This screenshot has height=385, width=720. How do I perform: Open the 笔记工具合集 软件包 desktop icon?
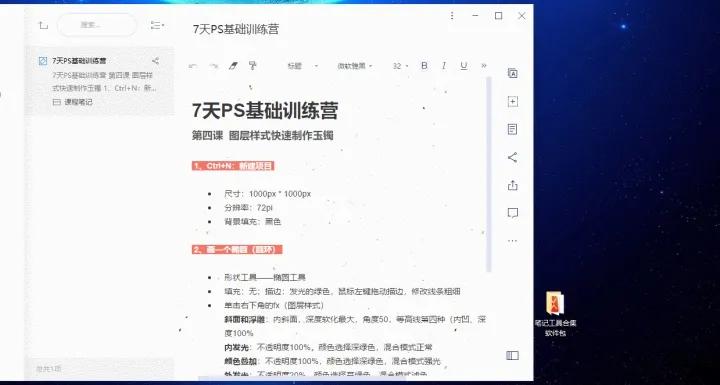tap(555, 314)
